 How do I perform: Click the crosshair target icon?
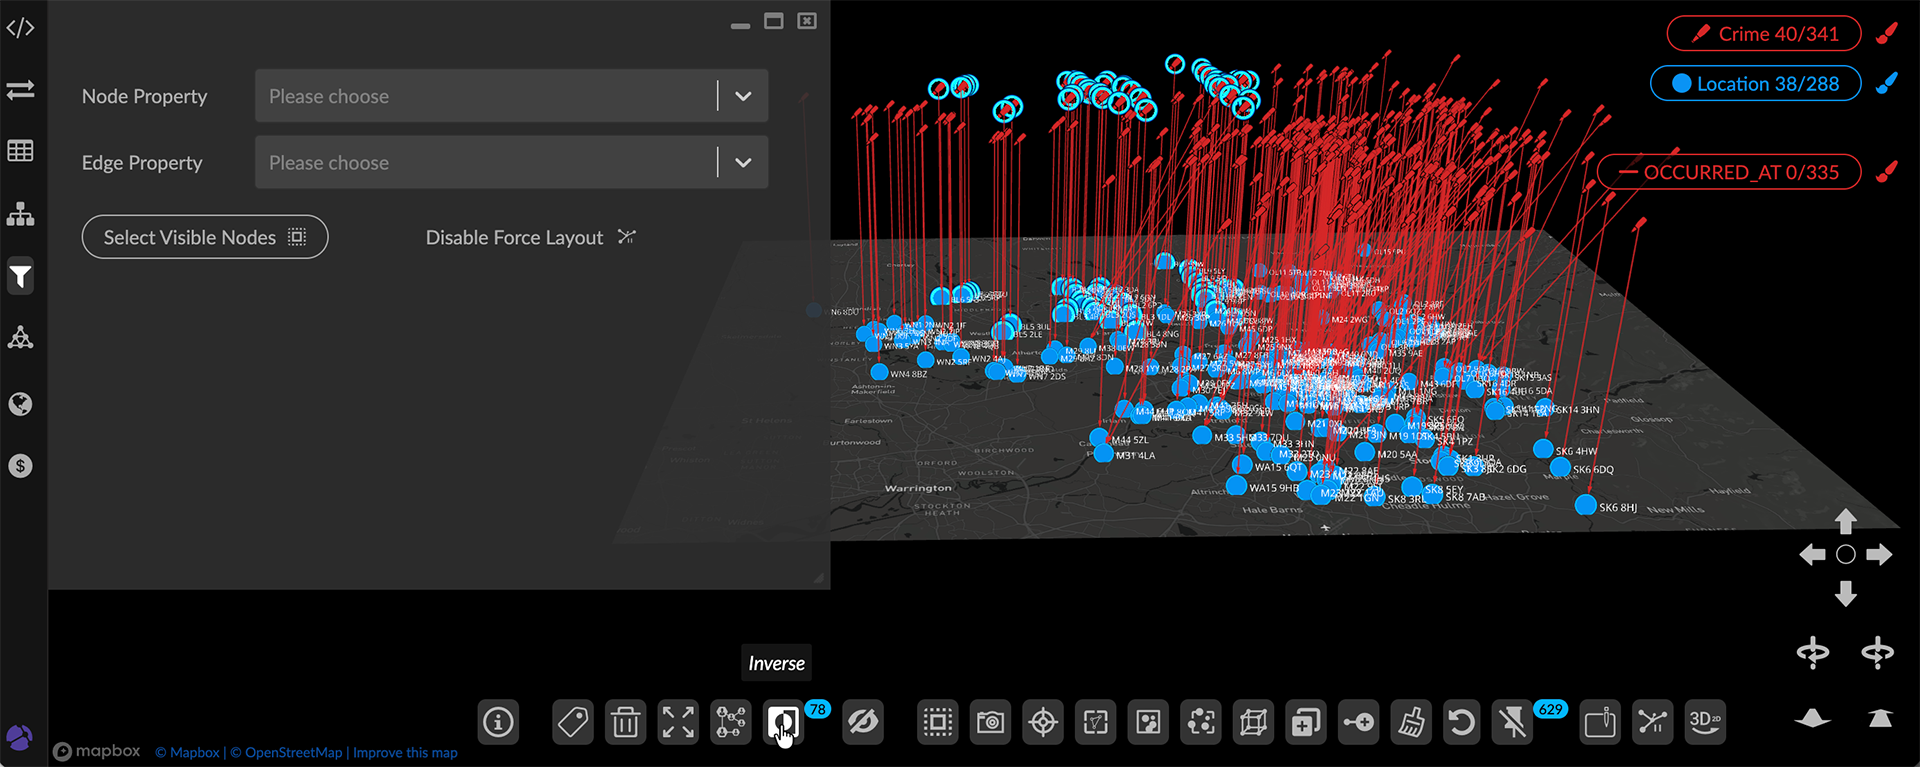(x=1043, y=722)
